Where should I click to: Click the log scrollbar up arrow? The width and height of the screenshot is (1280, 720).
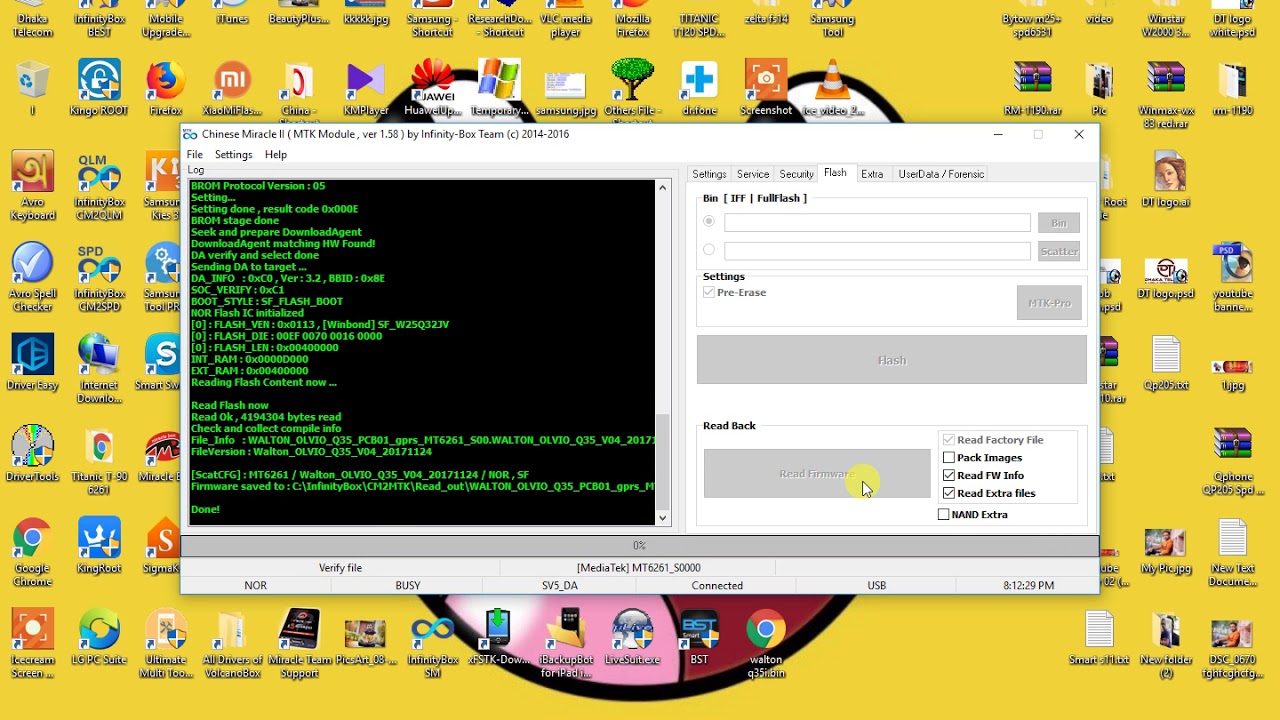[662, 187]
